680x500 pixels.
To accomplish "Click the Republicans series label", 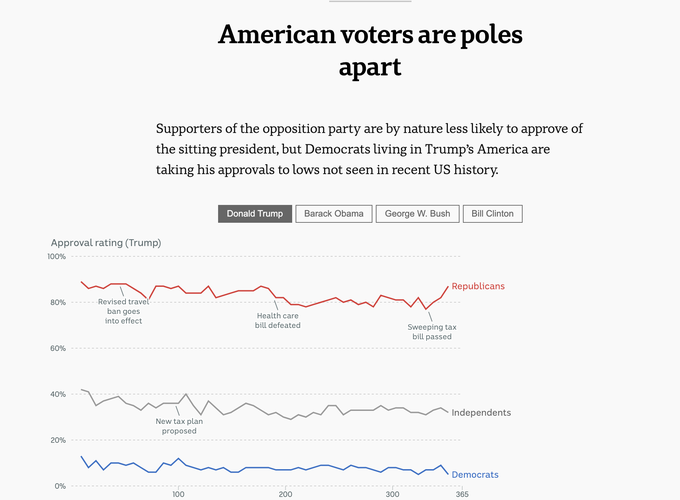I will 478,286.
